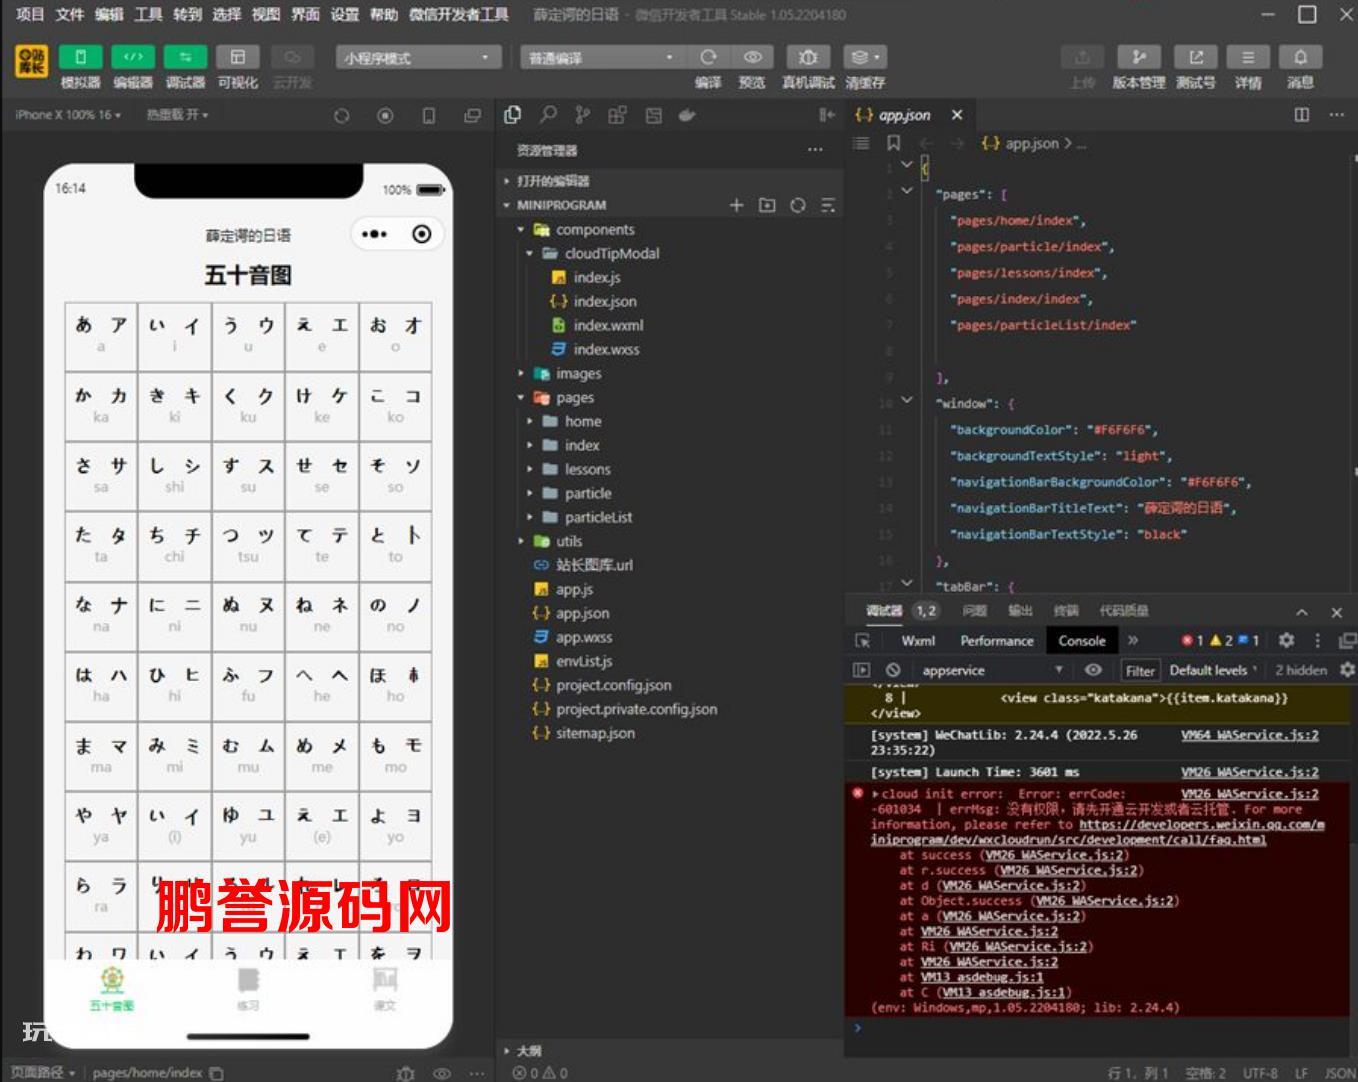This screenshot has width=1358, height=1082.
Task: Open the mini program mode (小程序模式) dropdown
Action: (x=417, y=58)
